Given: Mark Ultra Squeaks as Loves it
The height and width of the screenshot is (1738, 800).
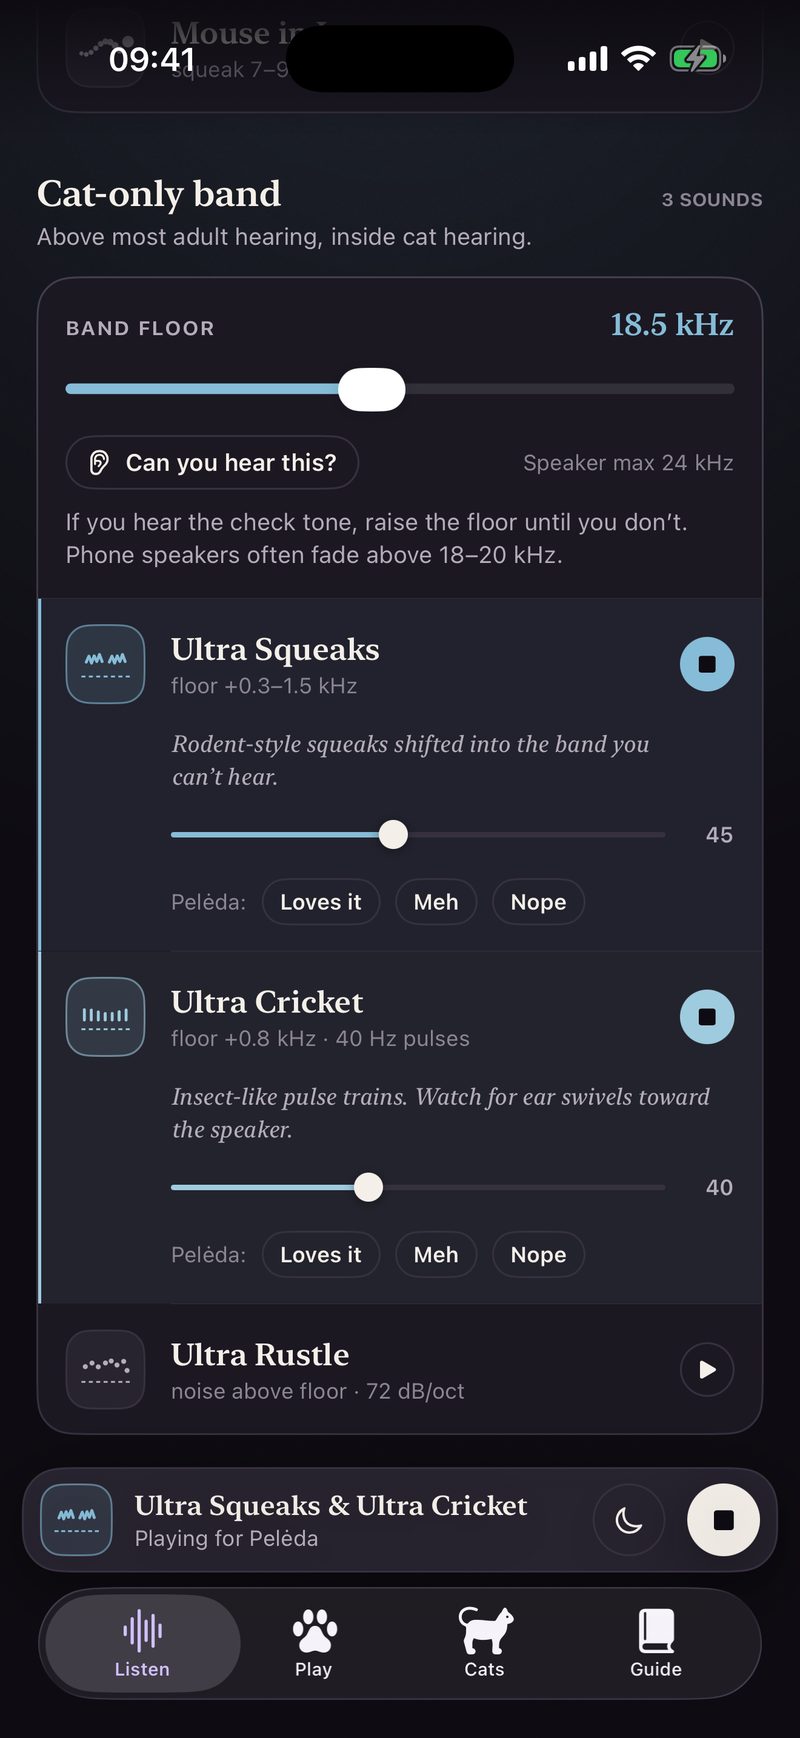Looking at the screenshot, I should click(320, 902).
